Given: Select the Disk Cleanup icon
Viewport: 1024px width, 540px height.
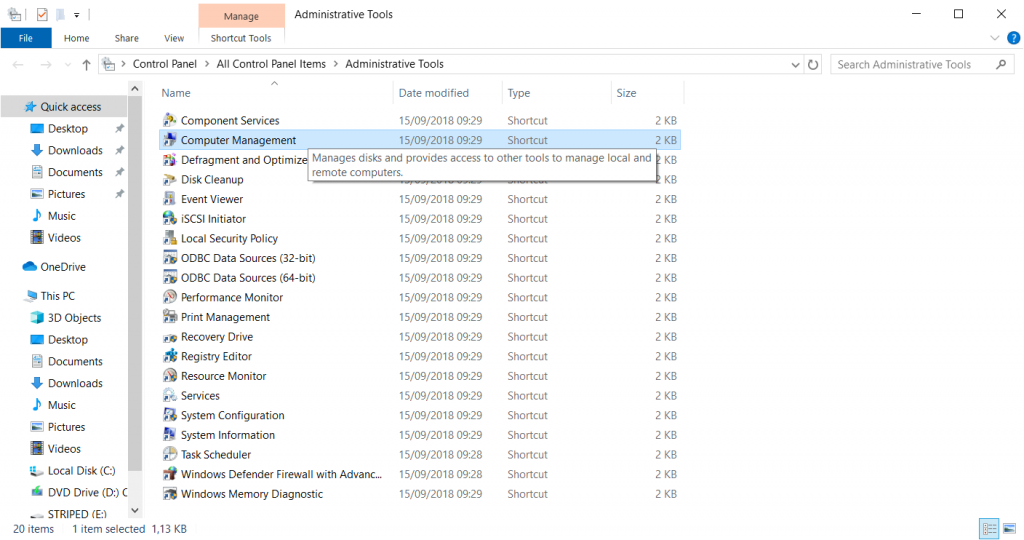Looking at the screenshot, I should (x=170, y=179).
